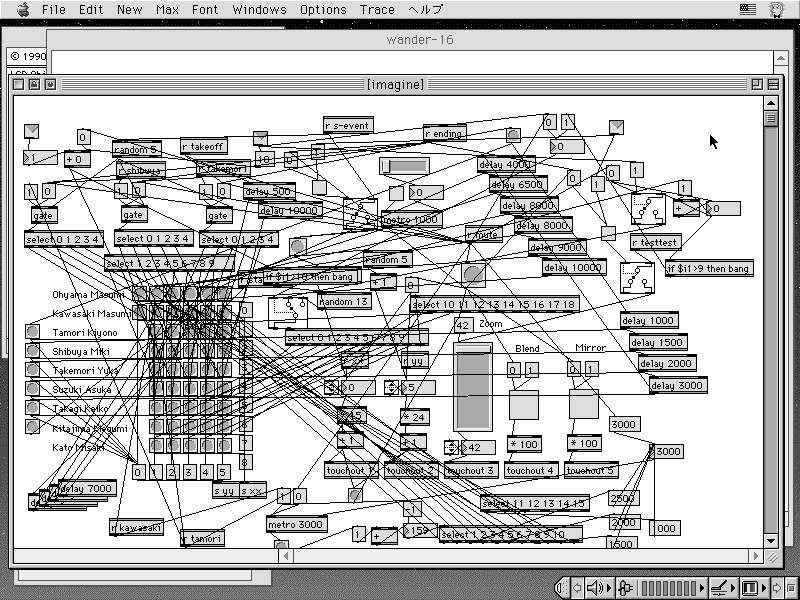Open the AppleTalk bars module arrow
Image resolution: width=800 pixels, height=600 pixels.
pyautogui.click(x=703, y=588)
